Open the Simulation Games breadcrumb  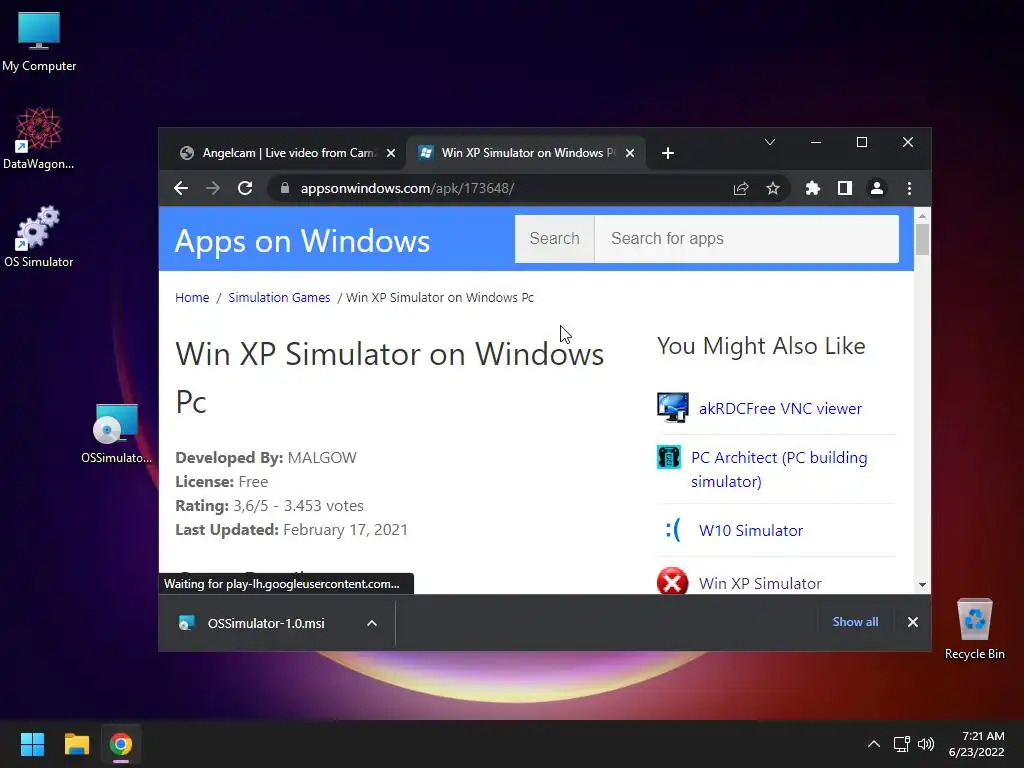279,297
